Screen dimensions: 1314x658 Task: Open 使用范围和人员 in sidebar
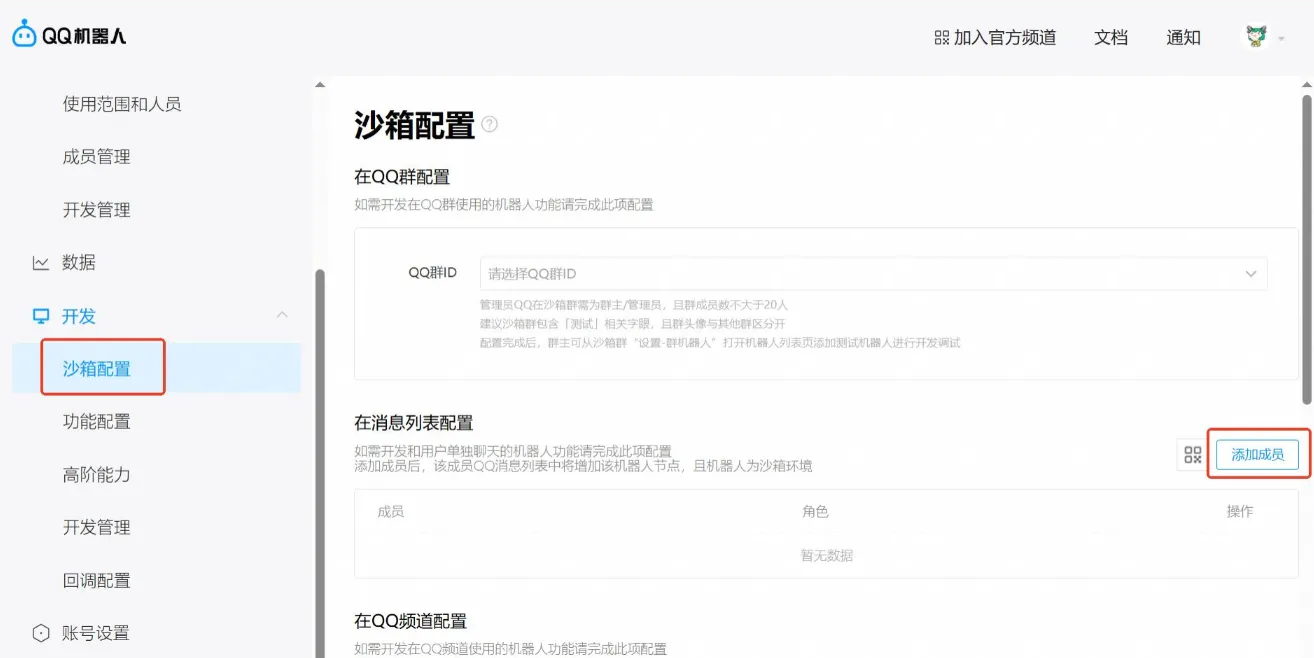pyautogui.click(x=122, y=104)
